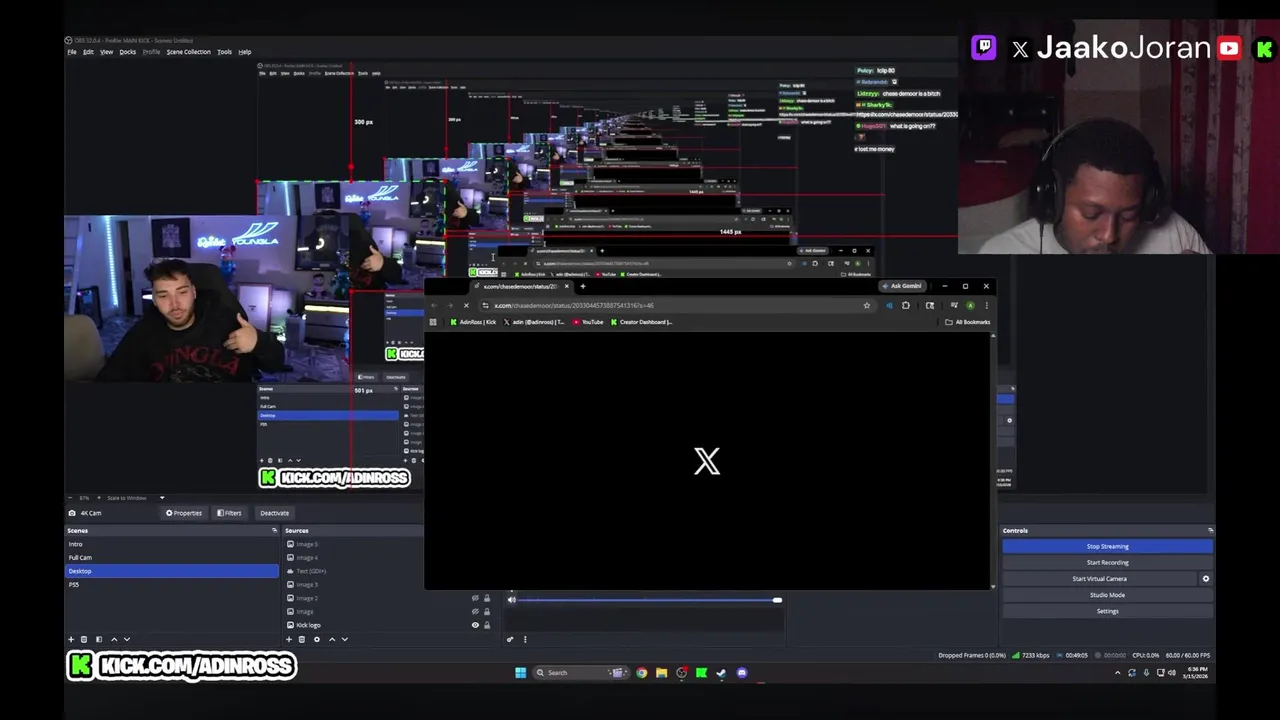1280x720 pixels.
Task: Click Chrome address bar URL
Action: [x=574, y=305]
